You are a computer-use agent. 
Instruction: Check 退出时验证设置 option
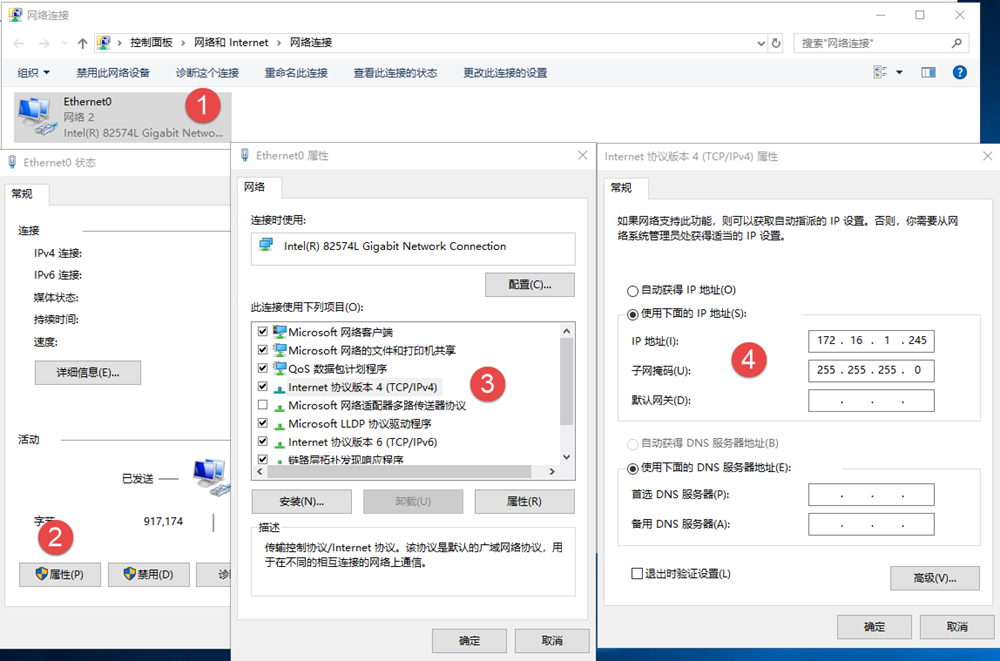click(637, 574)
